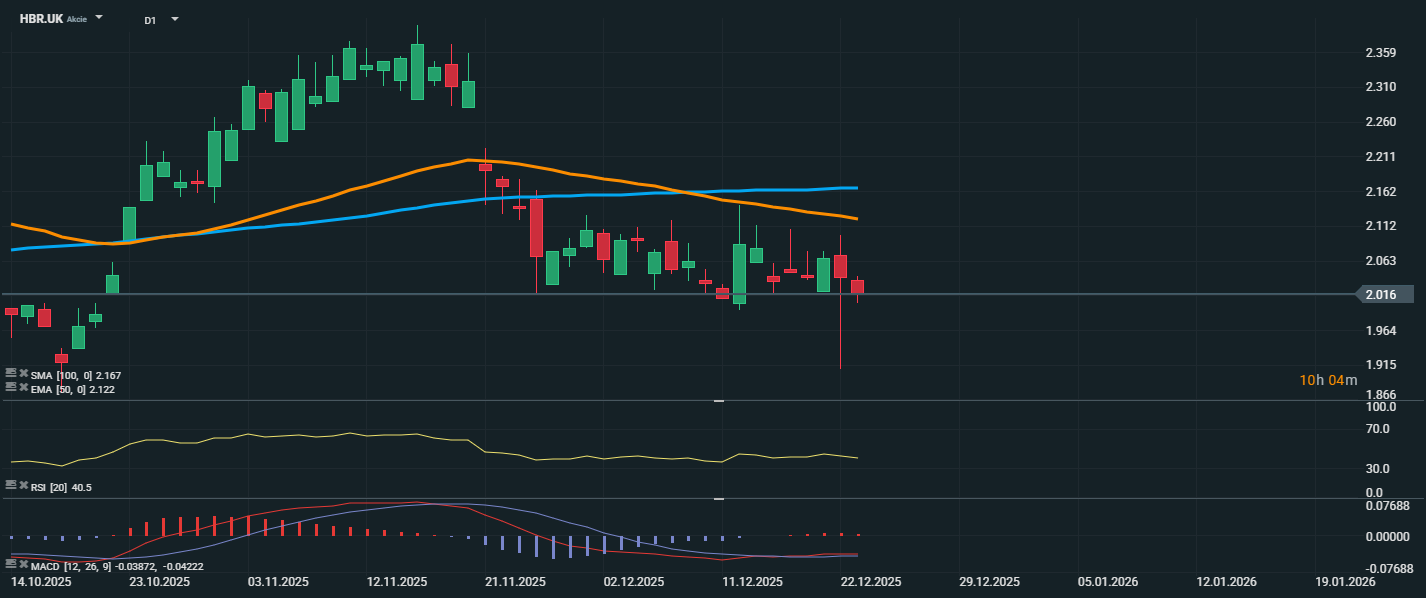The height and width of the screenshot is (598, 1426).
Task: Click the D1 interval label
Action: (x=150, y=19)
